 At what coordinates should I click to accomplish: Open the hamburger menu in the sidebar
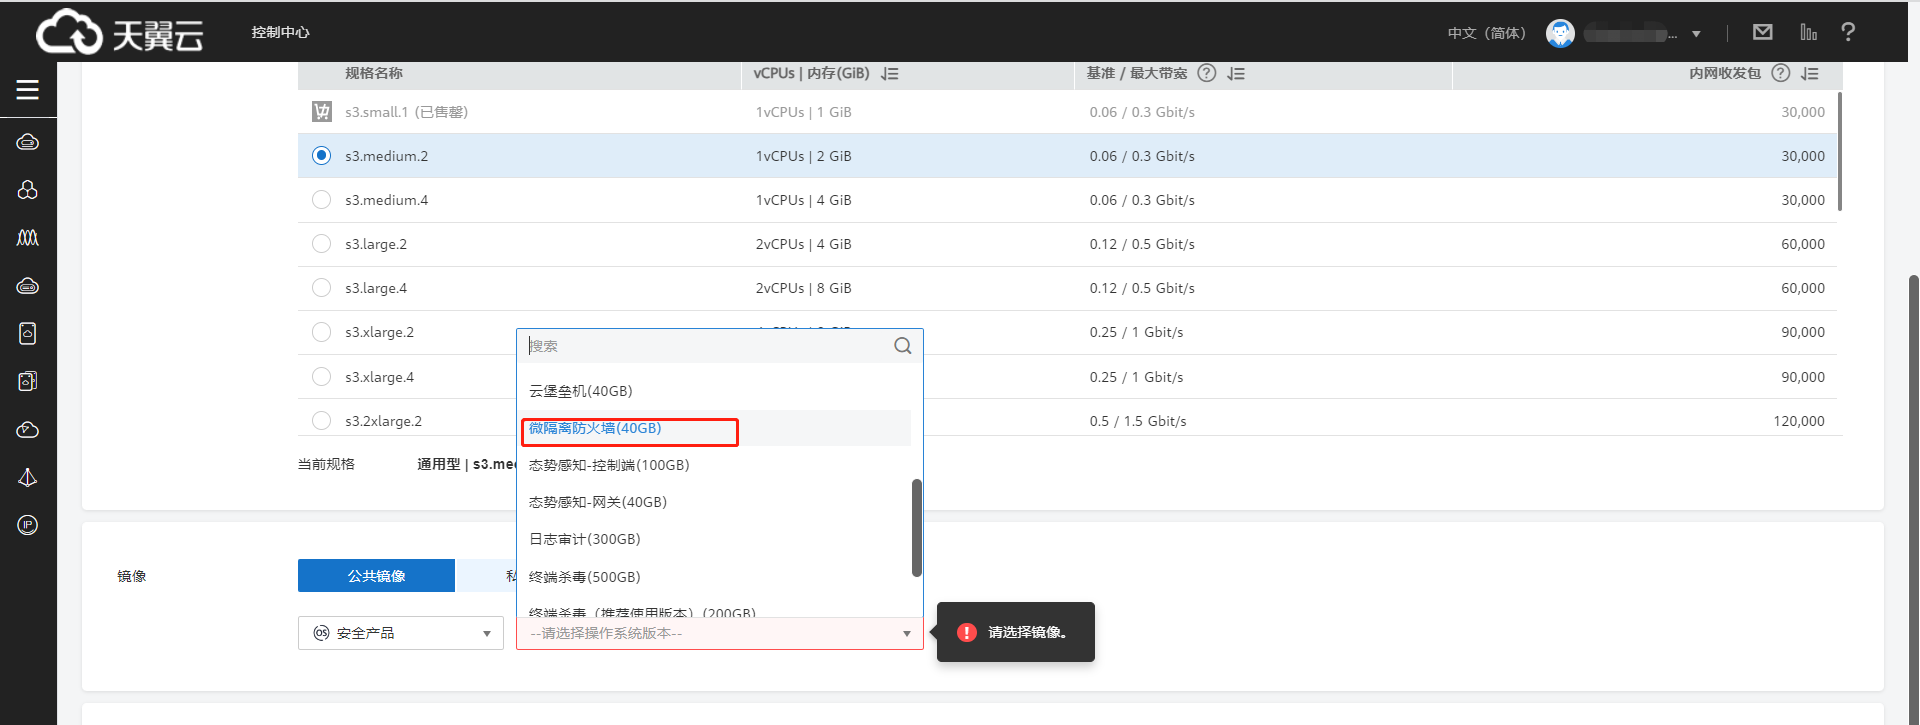27,90
